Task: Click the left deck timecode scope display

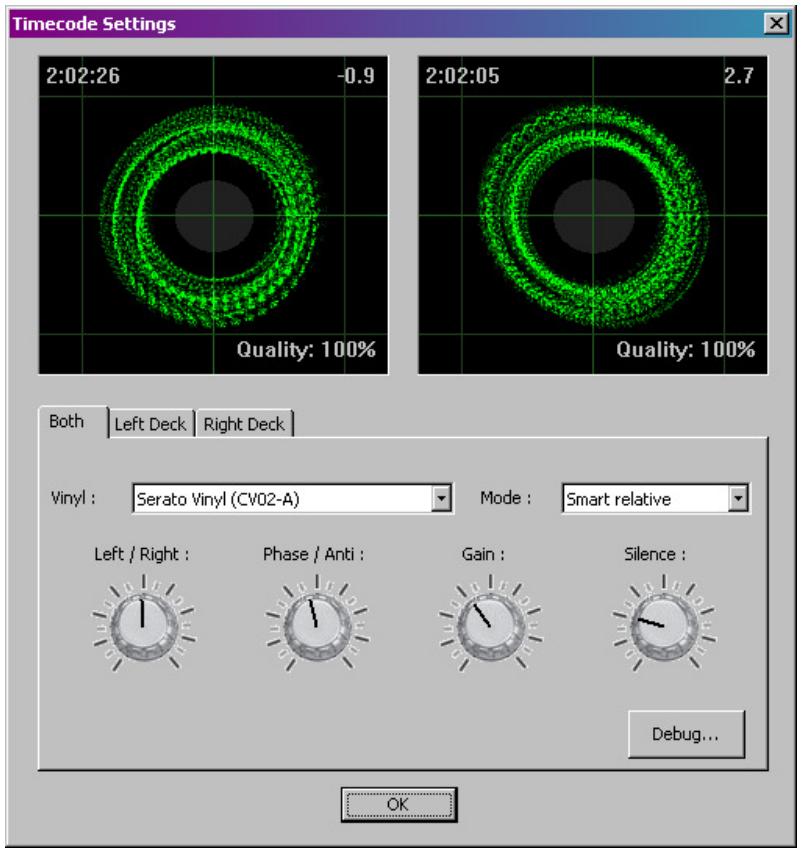Action: pyautogui.click(x=213, y=215)
